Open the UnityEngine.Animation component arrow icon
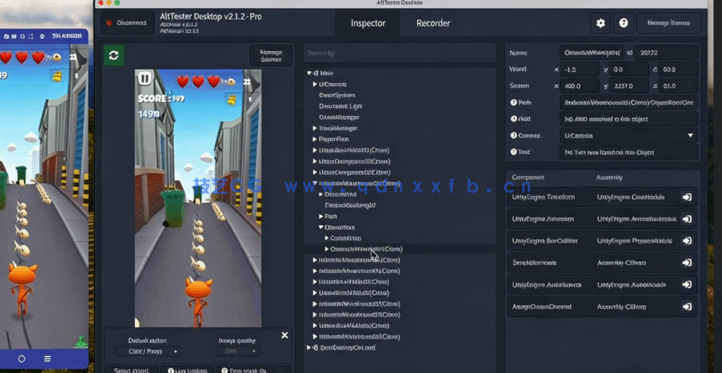The width and height of the screenshot is (722, 373). [x=687, y=219]
